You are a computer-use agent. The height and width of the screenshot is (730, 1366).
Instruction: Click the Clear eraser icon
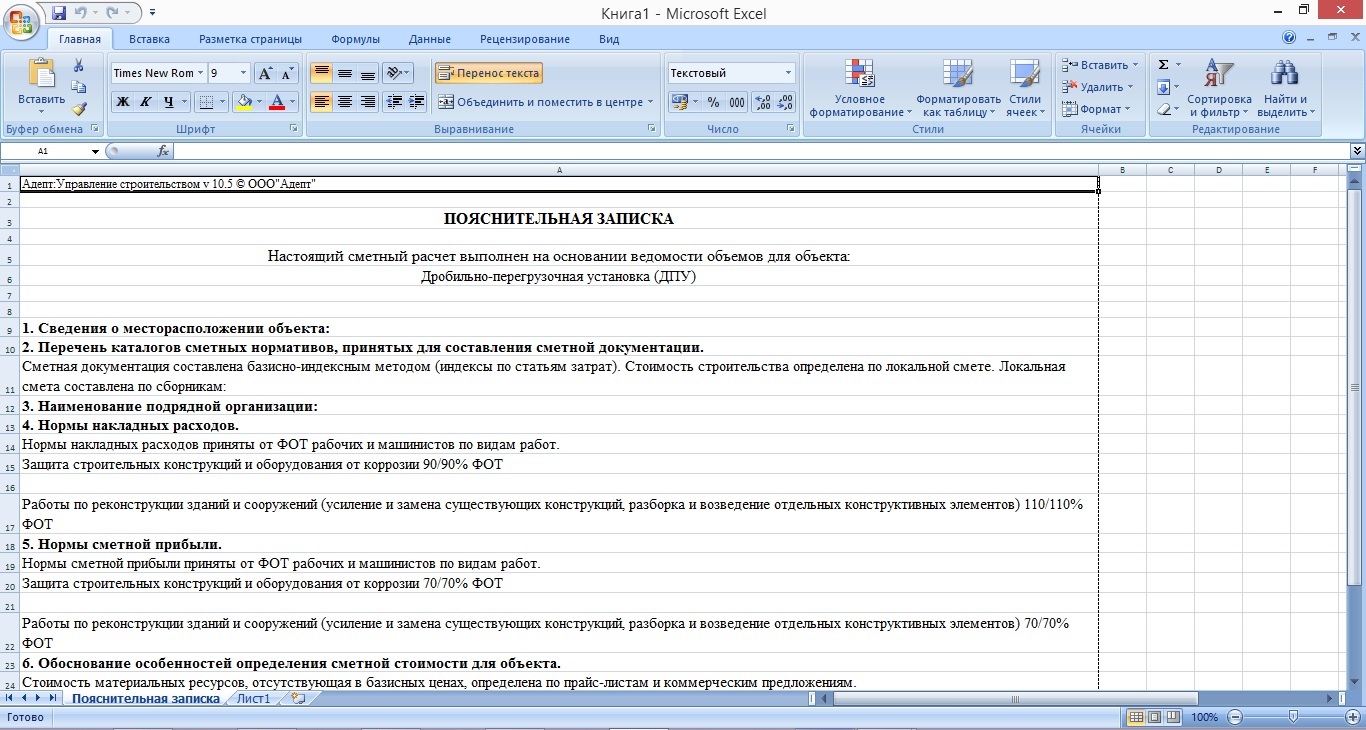(x=1163, y=109)
